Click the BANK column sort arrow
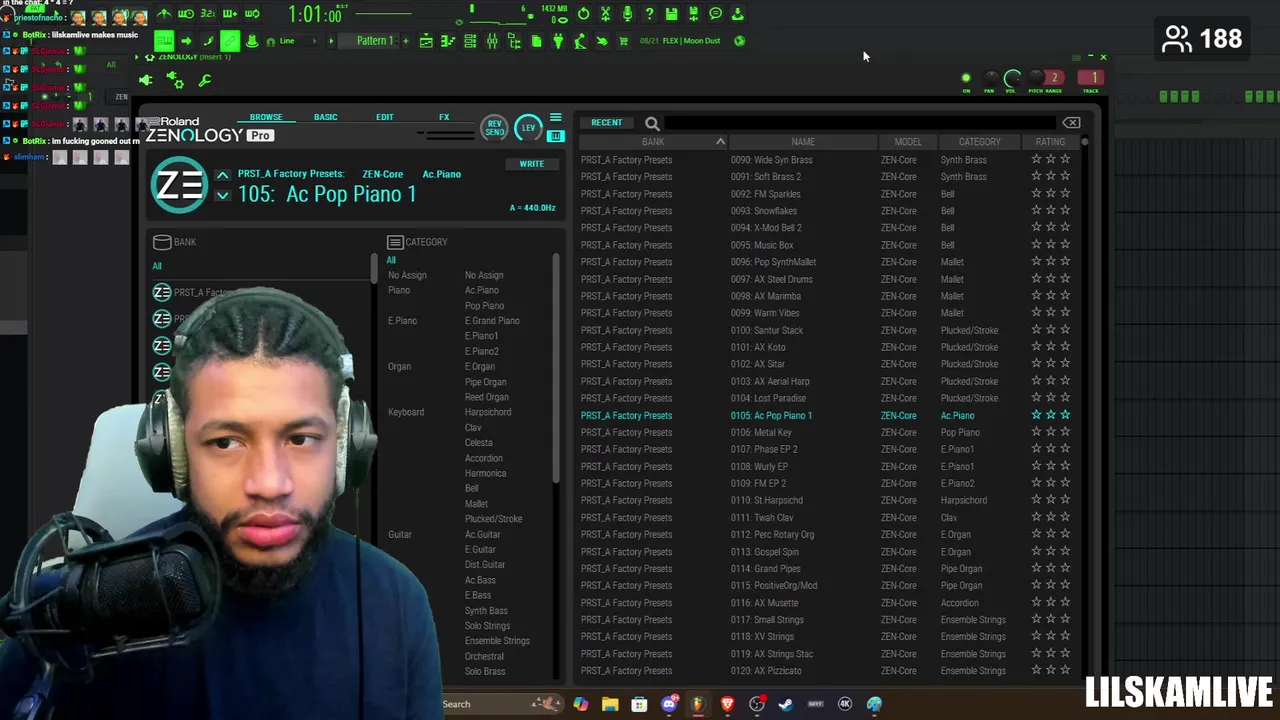This screenshot has height=720, width=1280. 720,142
